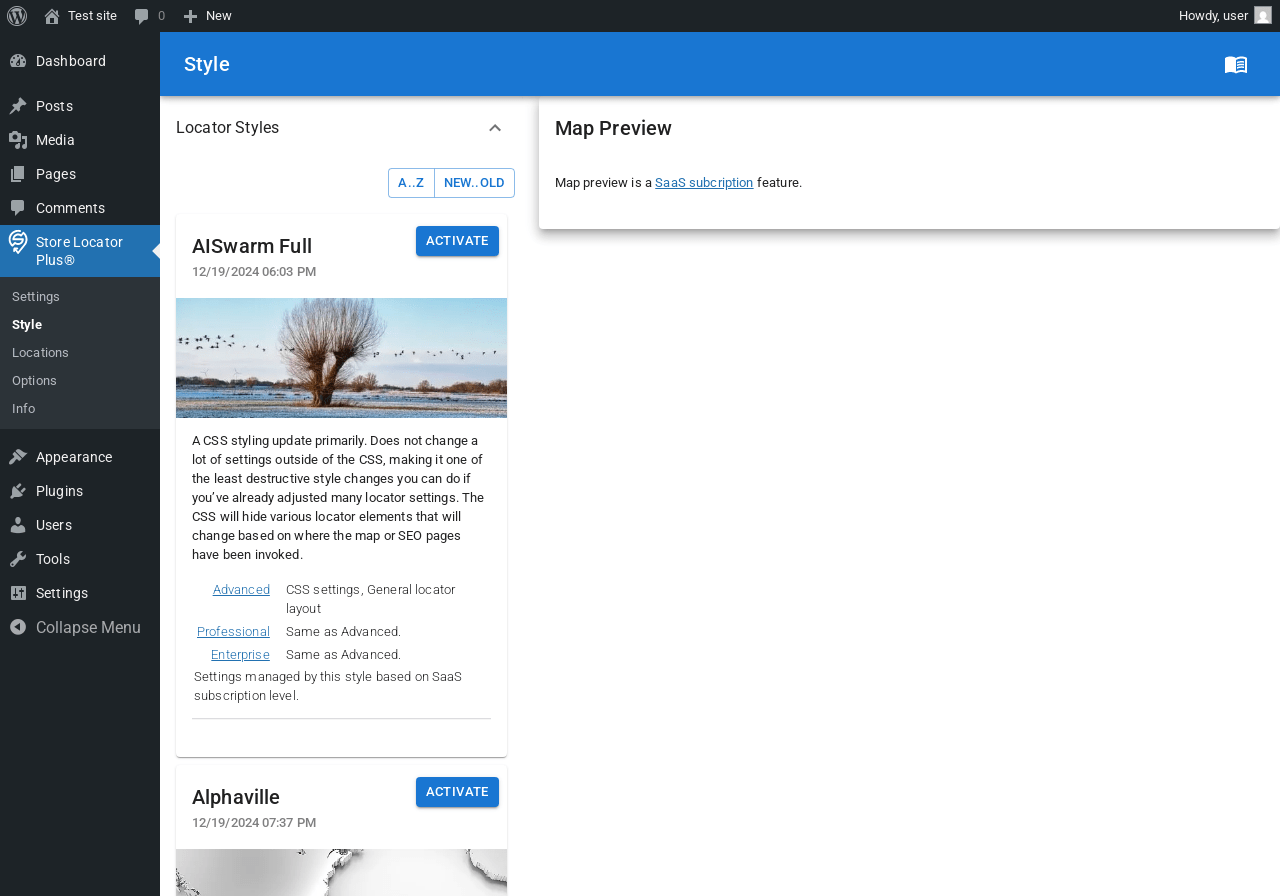Open the documentation book icon

pyautogui.click(x=1236, y=64)
